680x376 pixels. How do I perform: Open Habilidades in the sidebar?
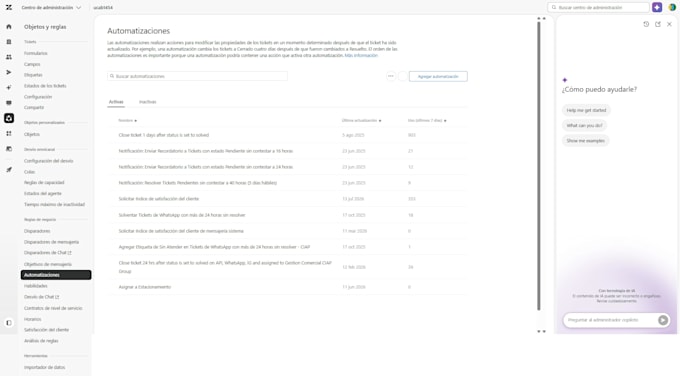point(36,286)
